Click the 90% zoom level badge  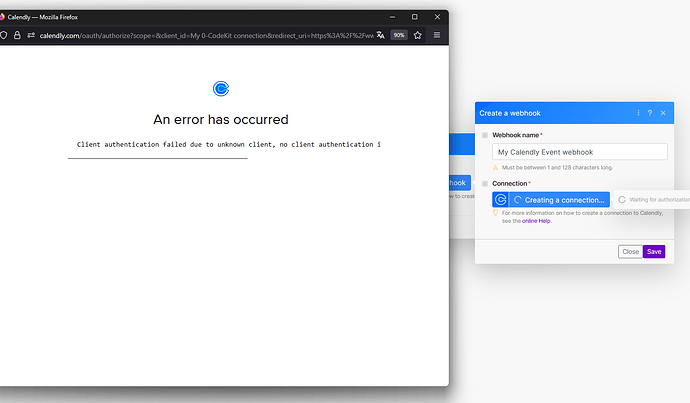tap(399, 35)
